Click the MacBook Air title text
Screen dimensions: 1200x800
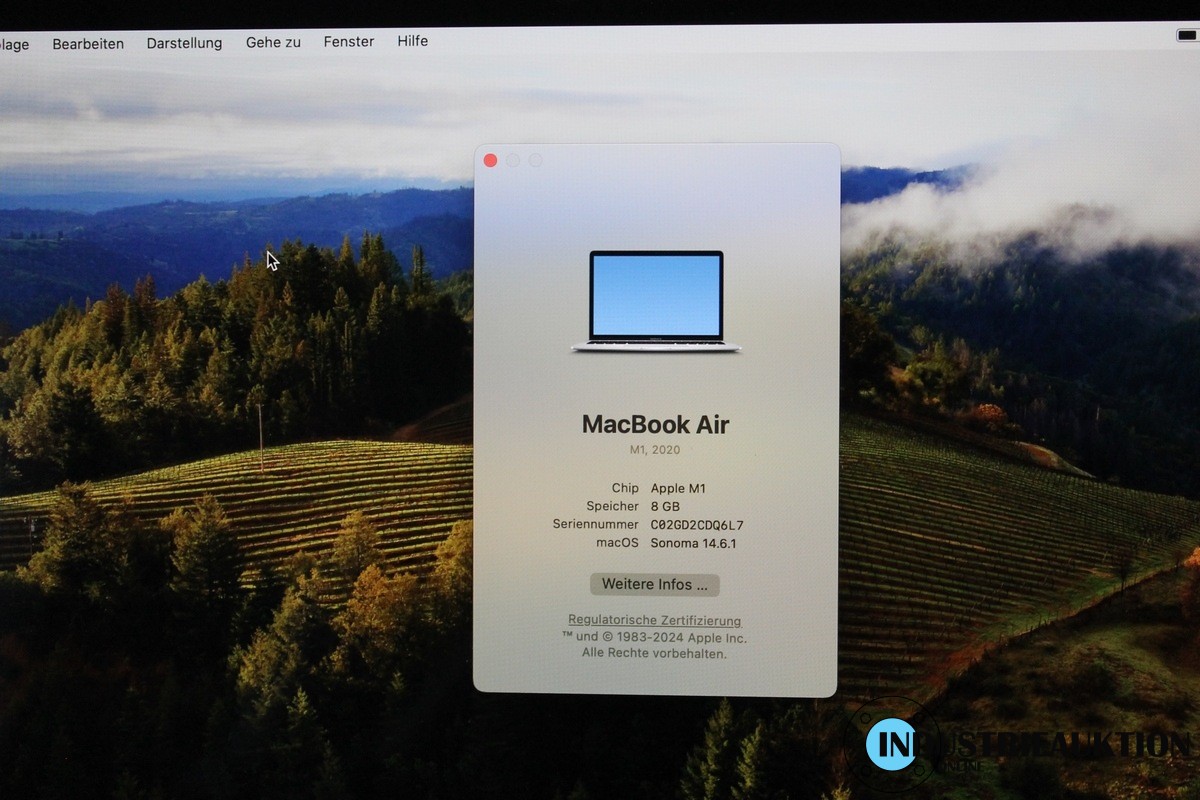click(x=656, y=424)
